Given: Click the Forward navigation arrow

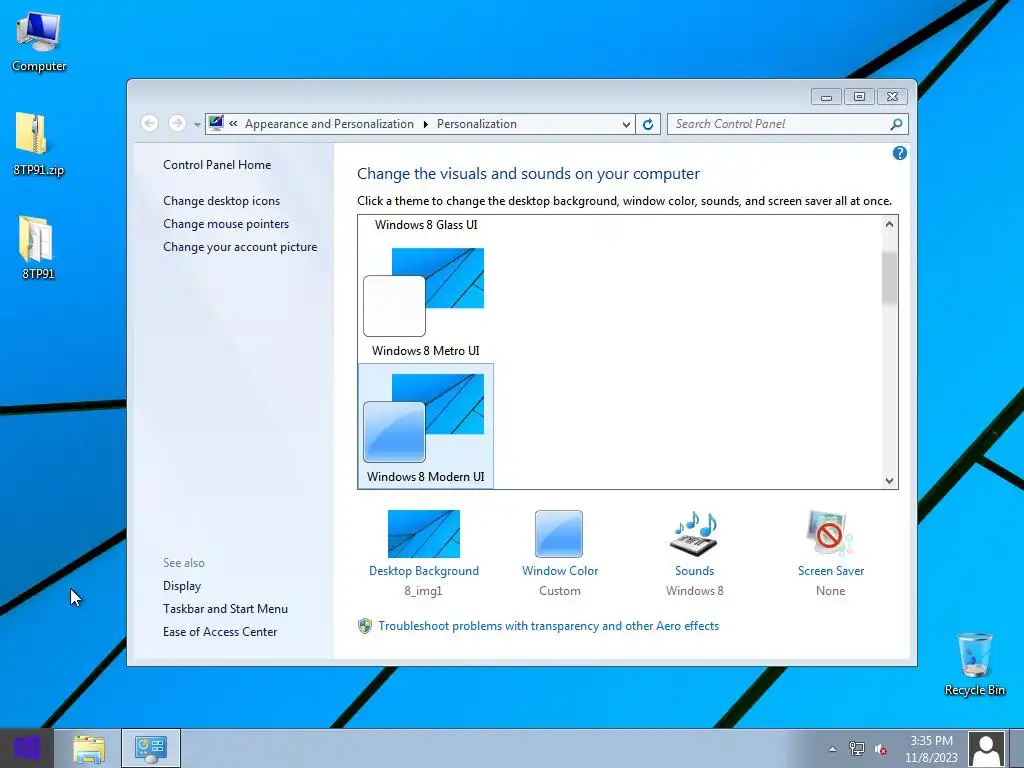Looking at the screenshot, I should pos(177,123).
